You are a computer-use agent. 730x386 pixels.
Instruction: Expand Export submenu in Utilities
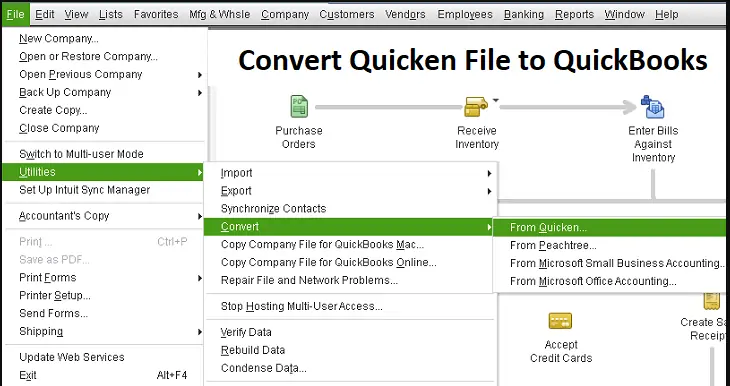coord(351,191)
